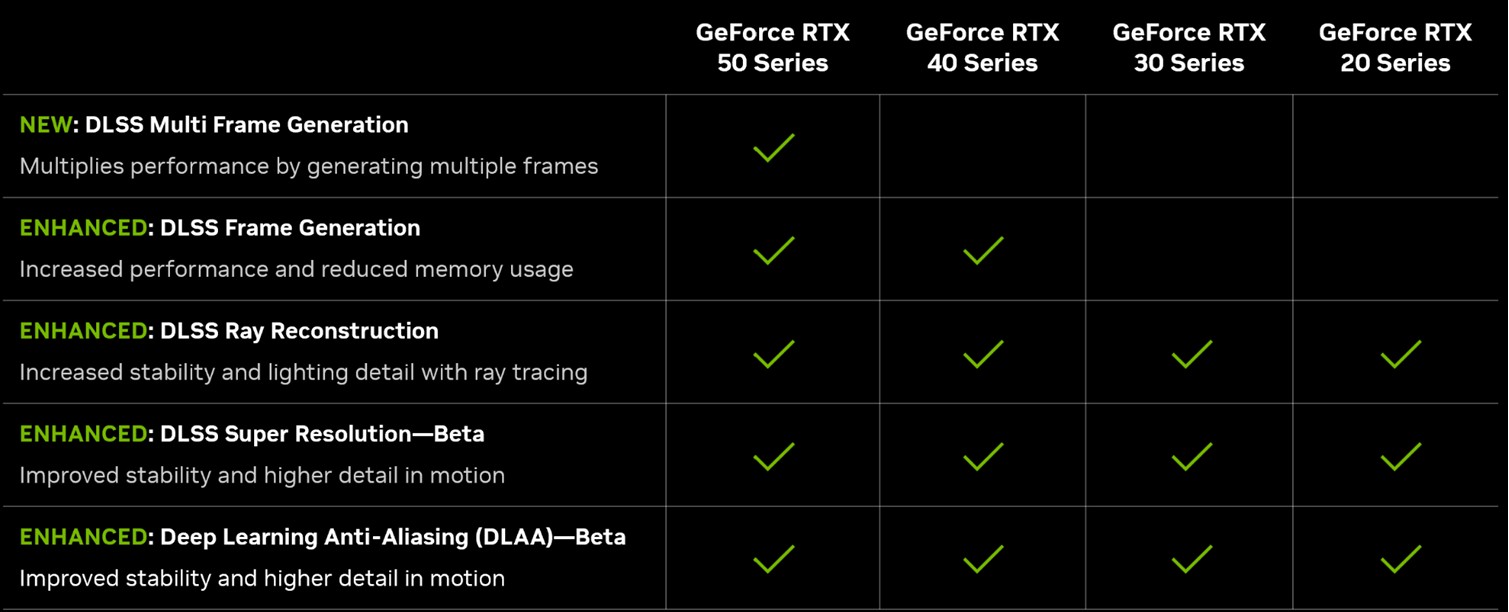Click the DLAA checkmark under 50 Series

[773, 559]
